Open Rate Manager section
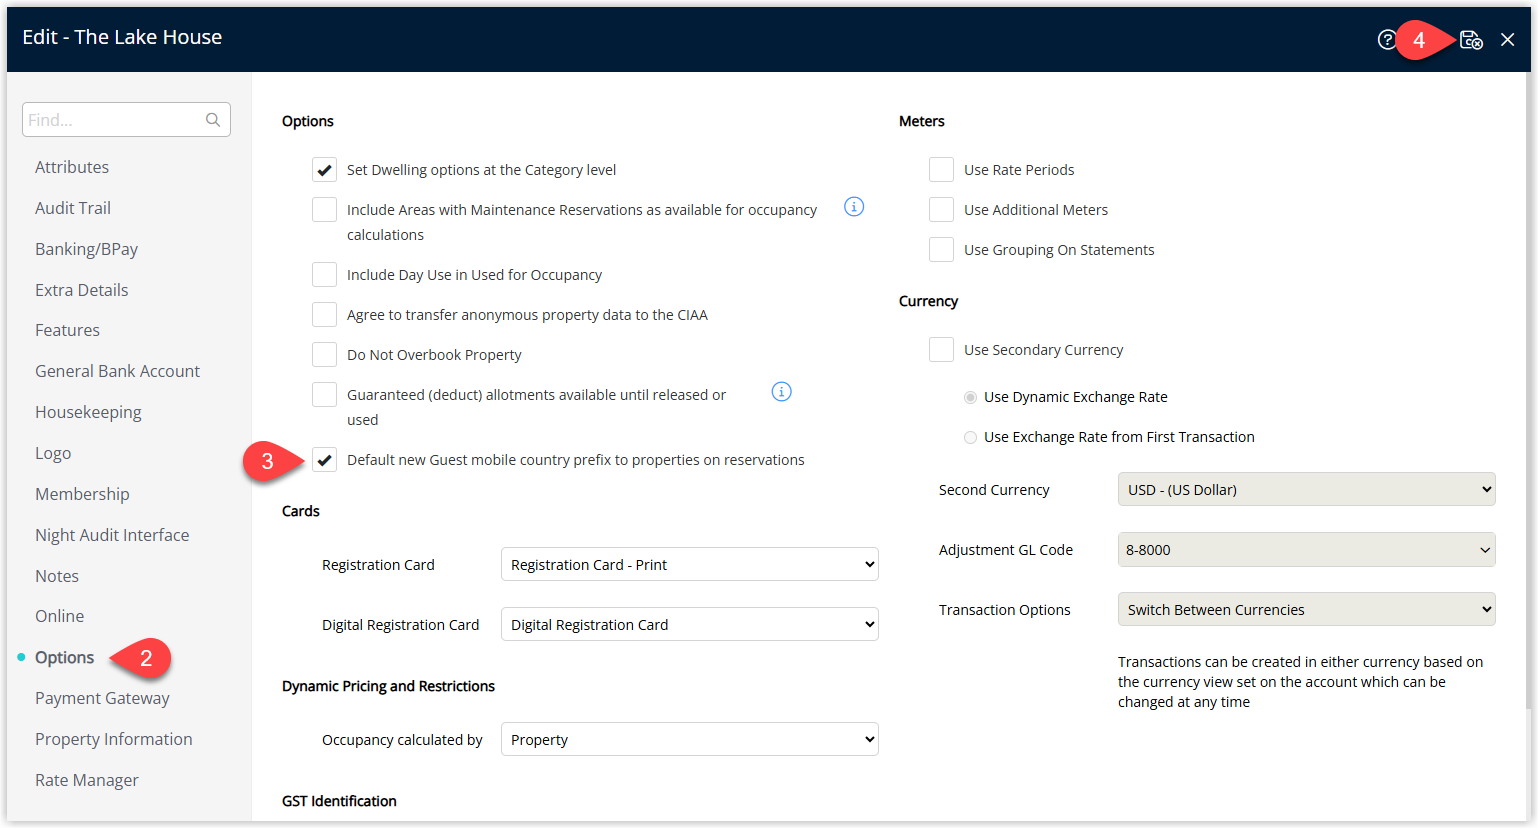 pyautogui.click(x=87, y=780)
